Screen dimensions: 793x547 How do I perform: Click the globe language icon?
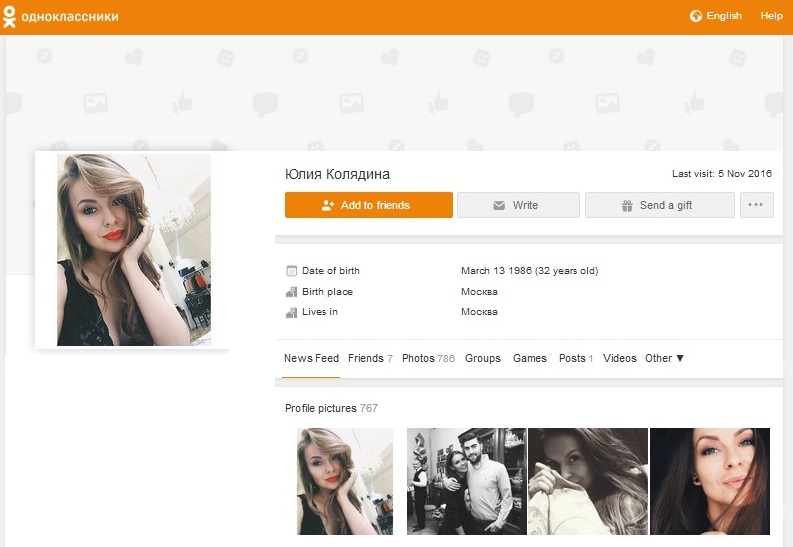(x=696, y=16)
